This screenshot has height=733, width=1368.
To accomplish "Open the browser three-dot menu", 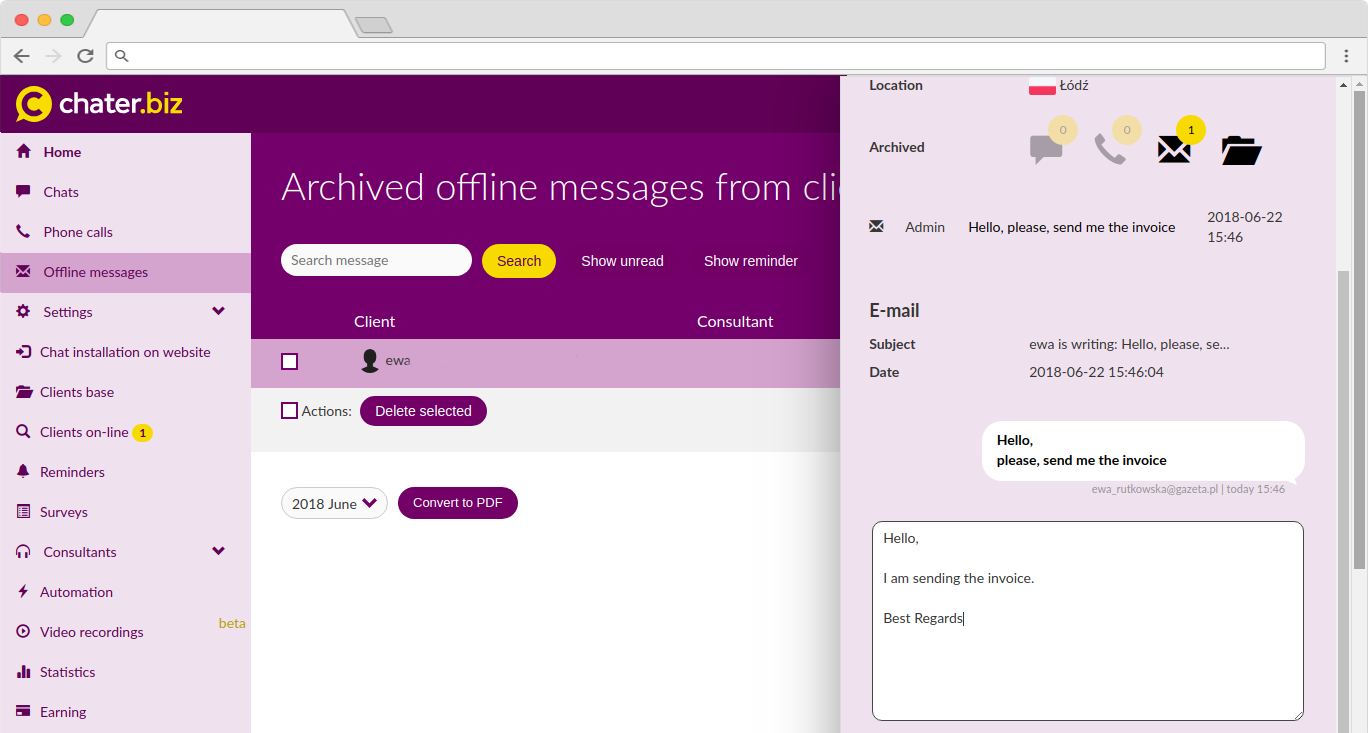I will point(1346,56).
